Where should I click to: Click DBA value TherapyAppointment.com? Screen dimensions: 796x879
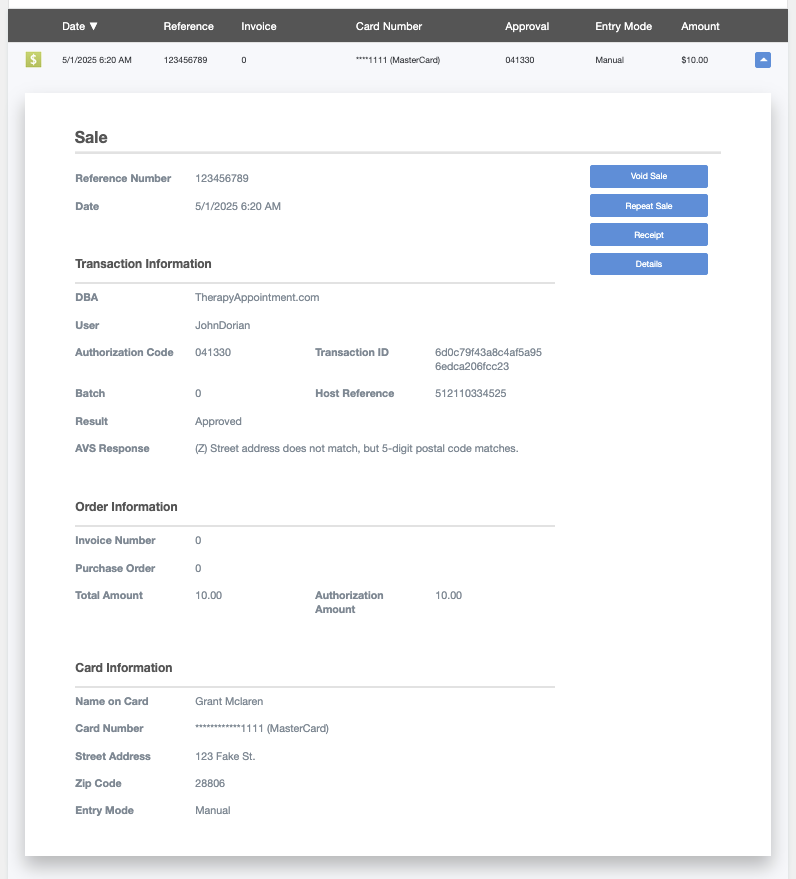click(x=257, y=298)
